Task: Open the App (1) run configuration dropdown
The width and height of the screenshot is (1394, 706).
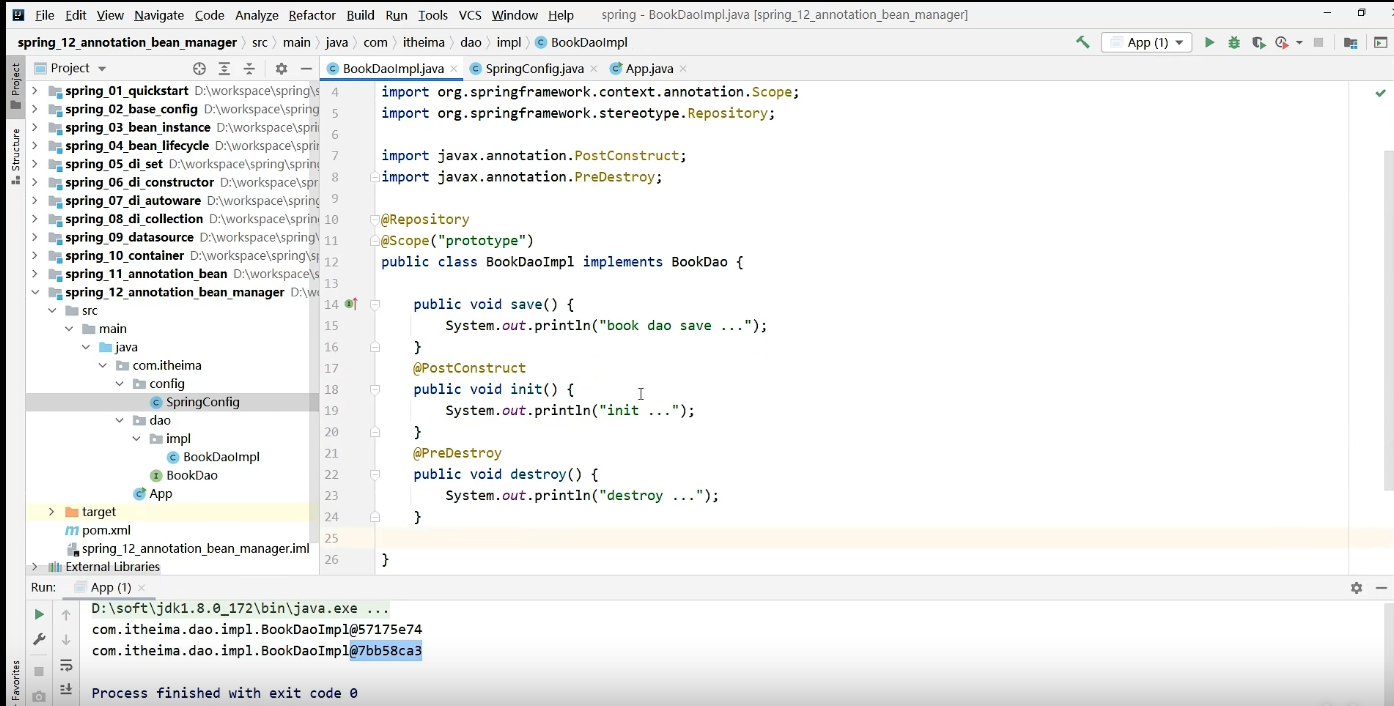Action: 1147,43
